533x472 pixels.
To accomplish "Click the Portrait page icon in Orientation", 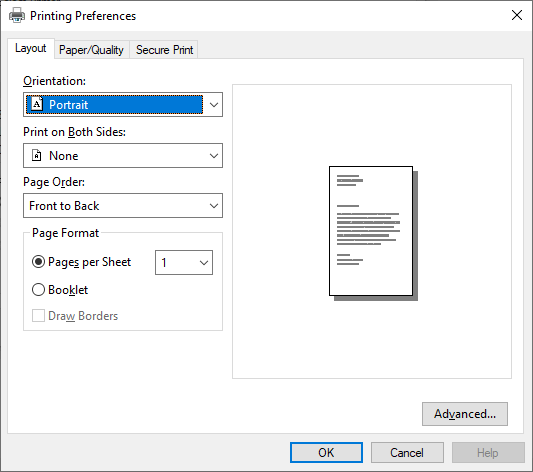I will click(37, 104).
